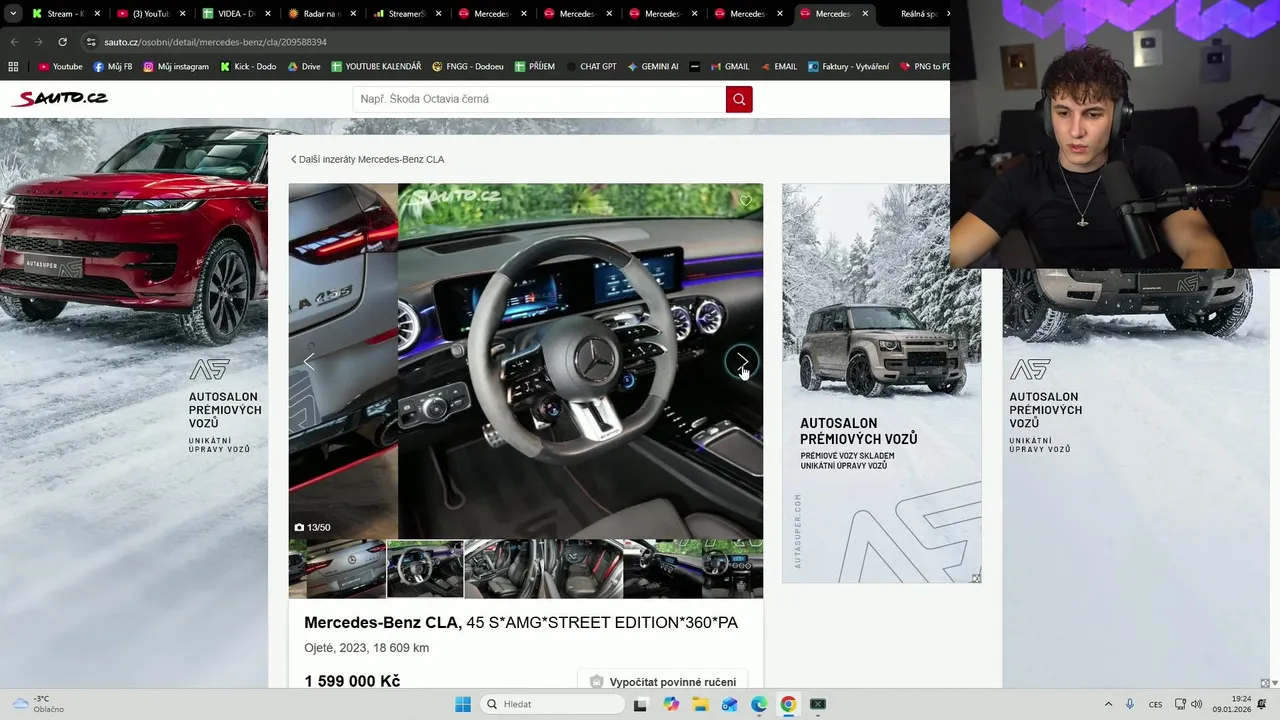
Task: Click the Sauto.cz logo
Action: [x=59, y=98]
